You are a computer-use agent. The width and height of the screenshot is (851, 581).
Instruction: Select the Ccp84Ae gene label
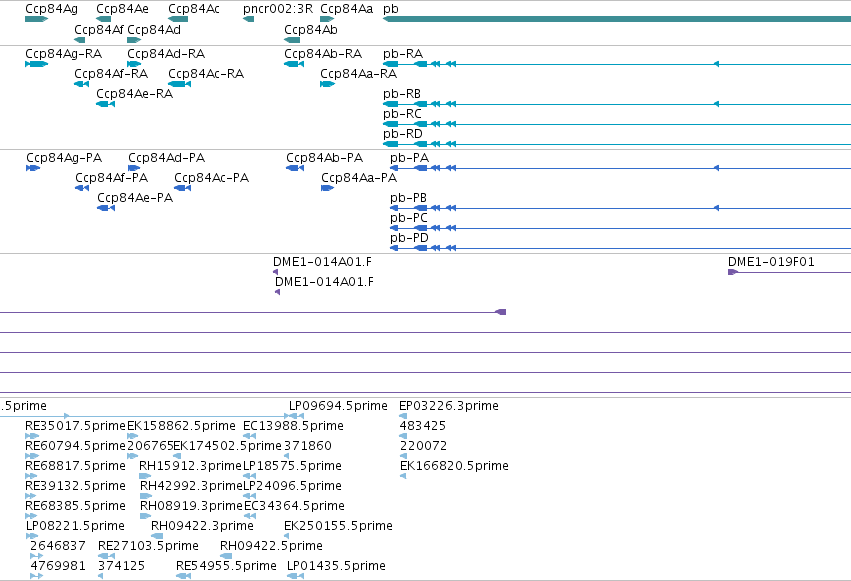122,9
